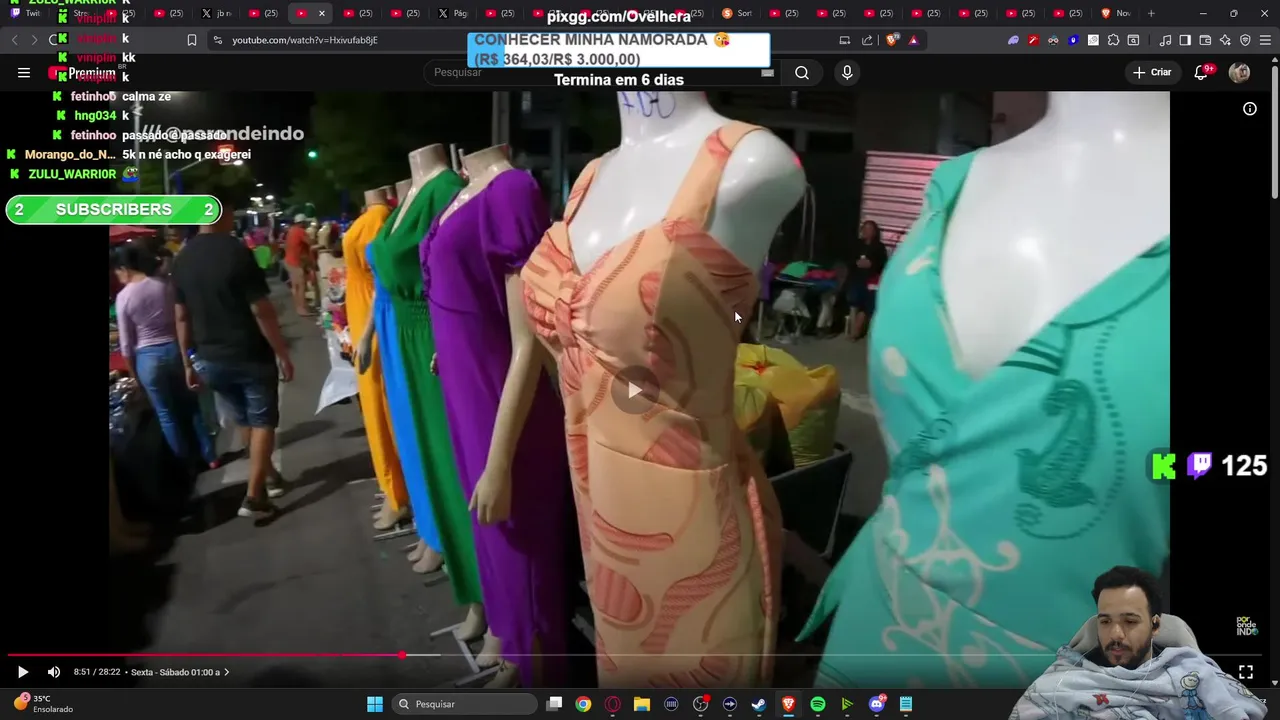
Task: View site information icon beside URL
Action: click(217, 40)
